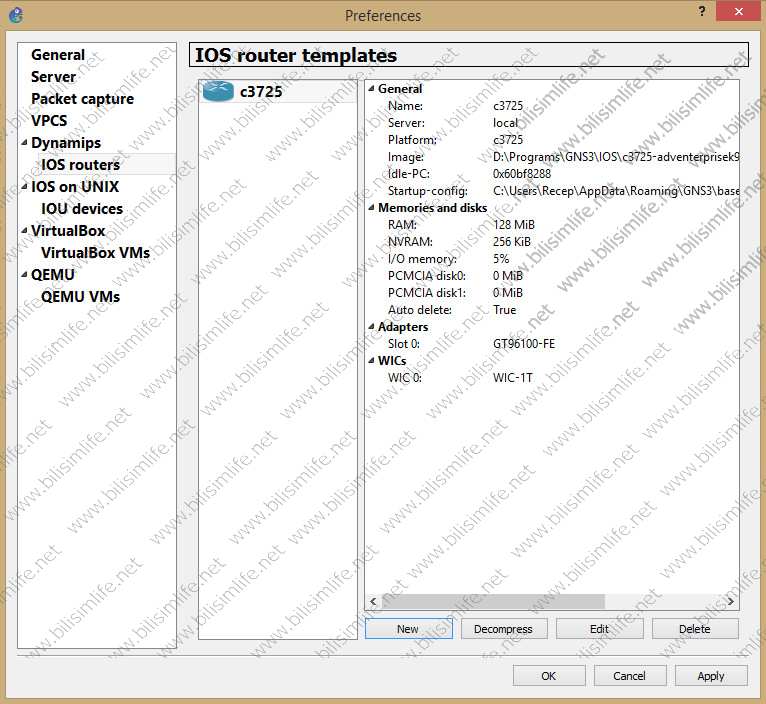Click Delete to remove the template

click(695, 629)
